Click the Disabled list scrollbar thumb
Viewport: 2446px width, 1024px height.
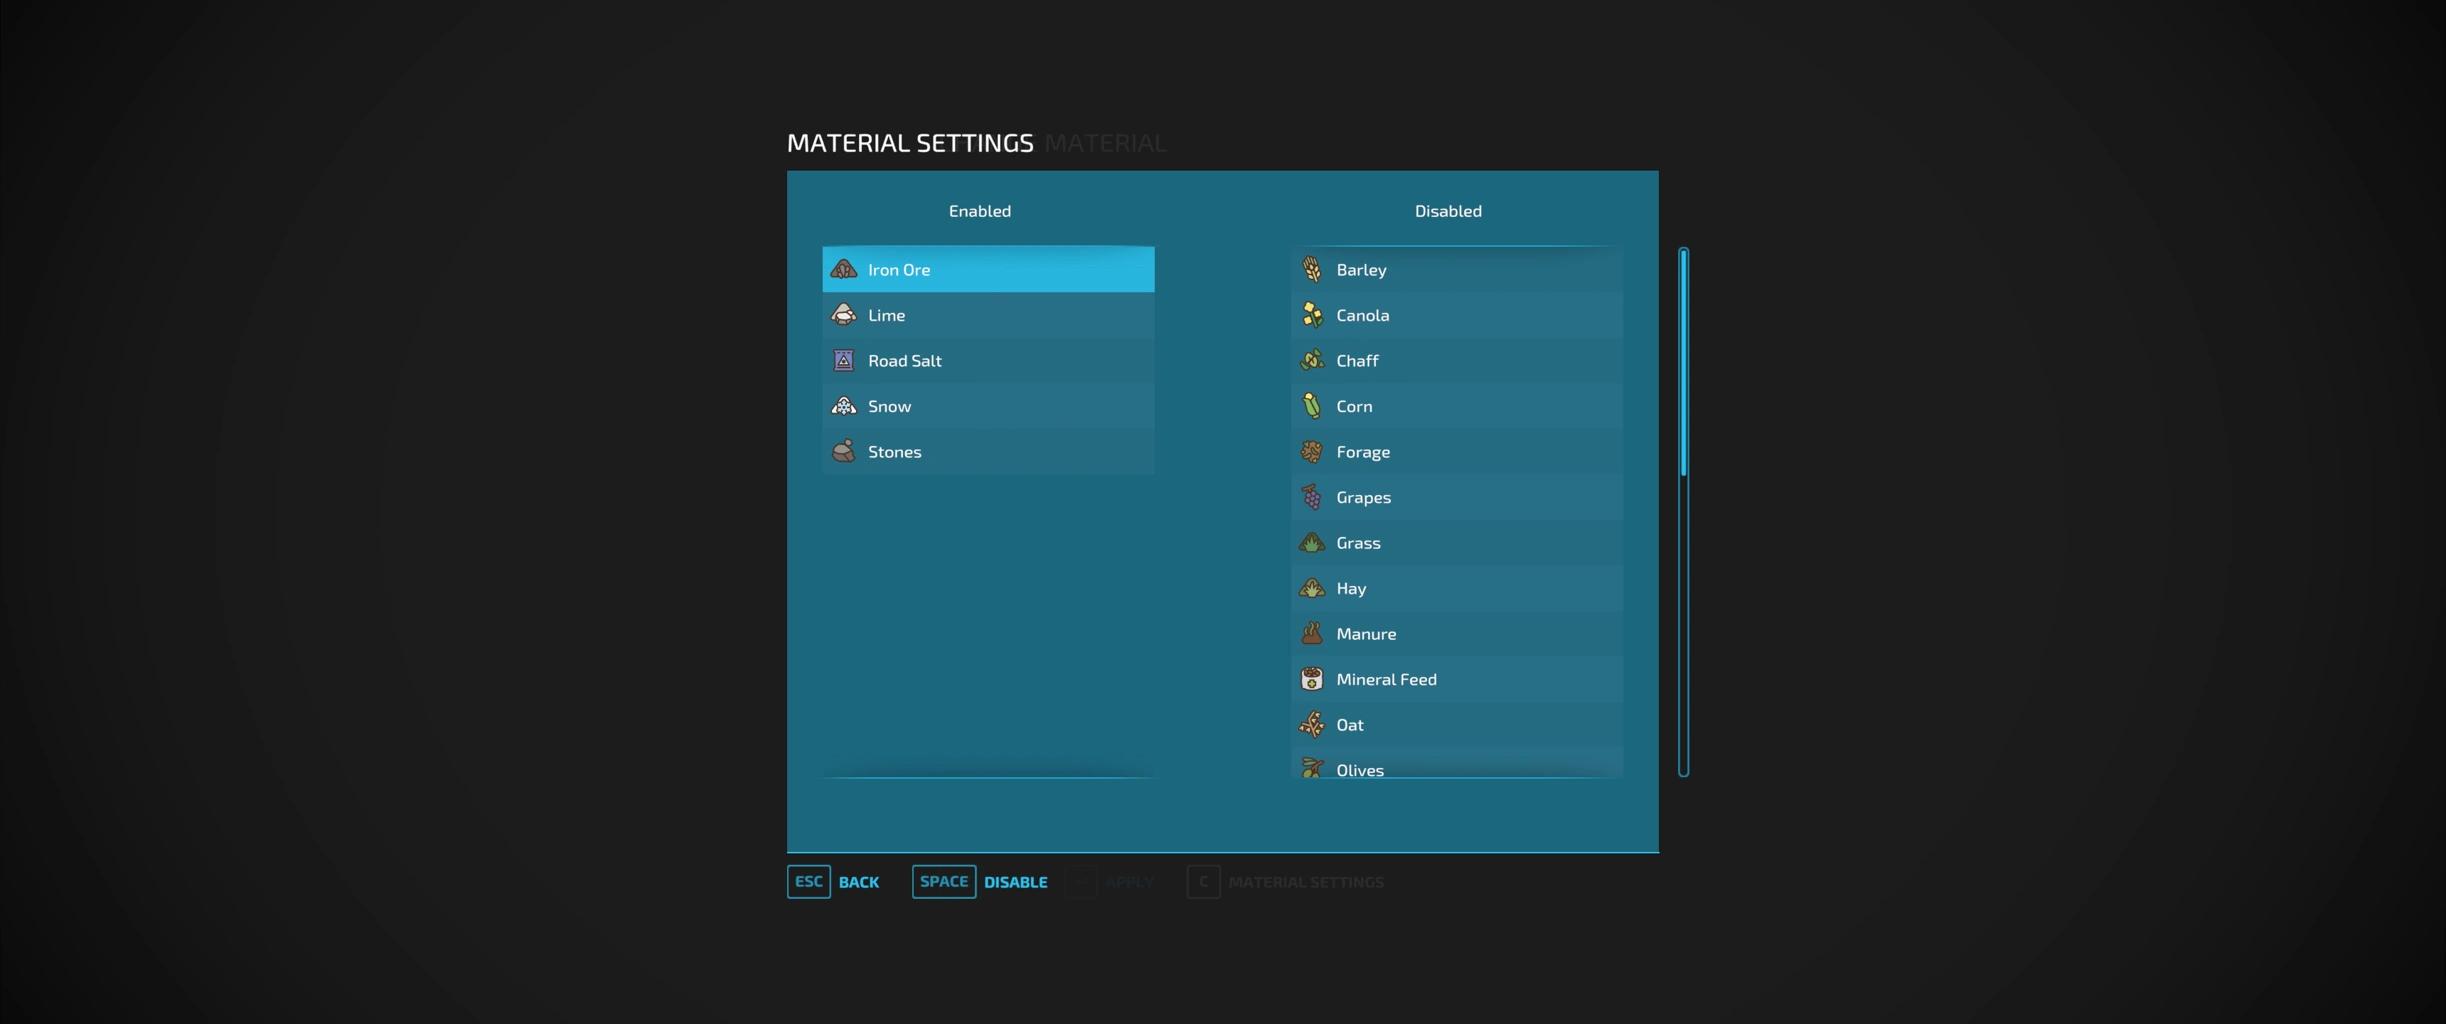click(1684, 363)
